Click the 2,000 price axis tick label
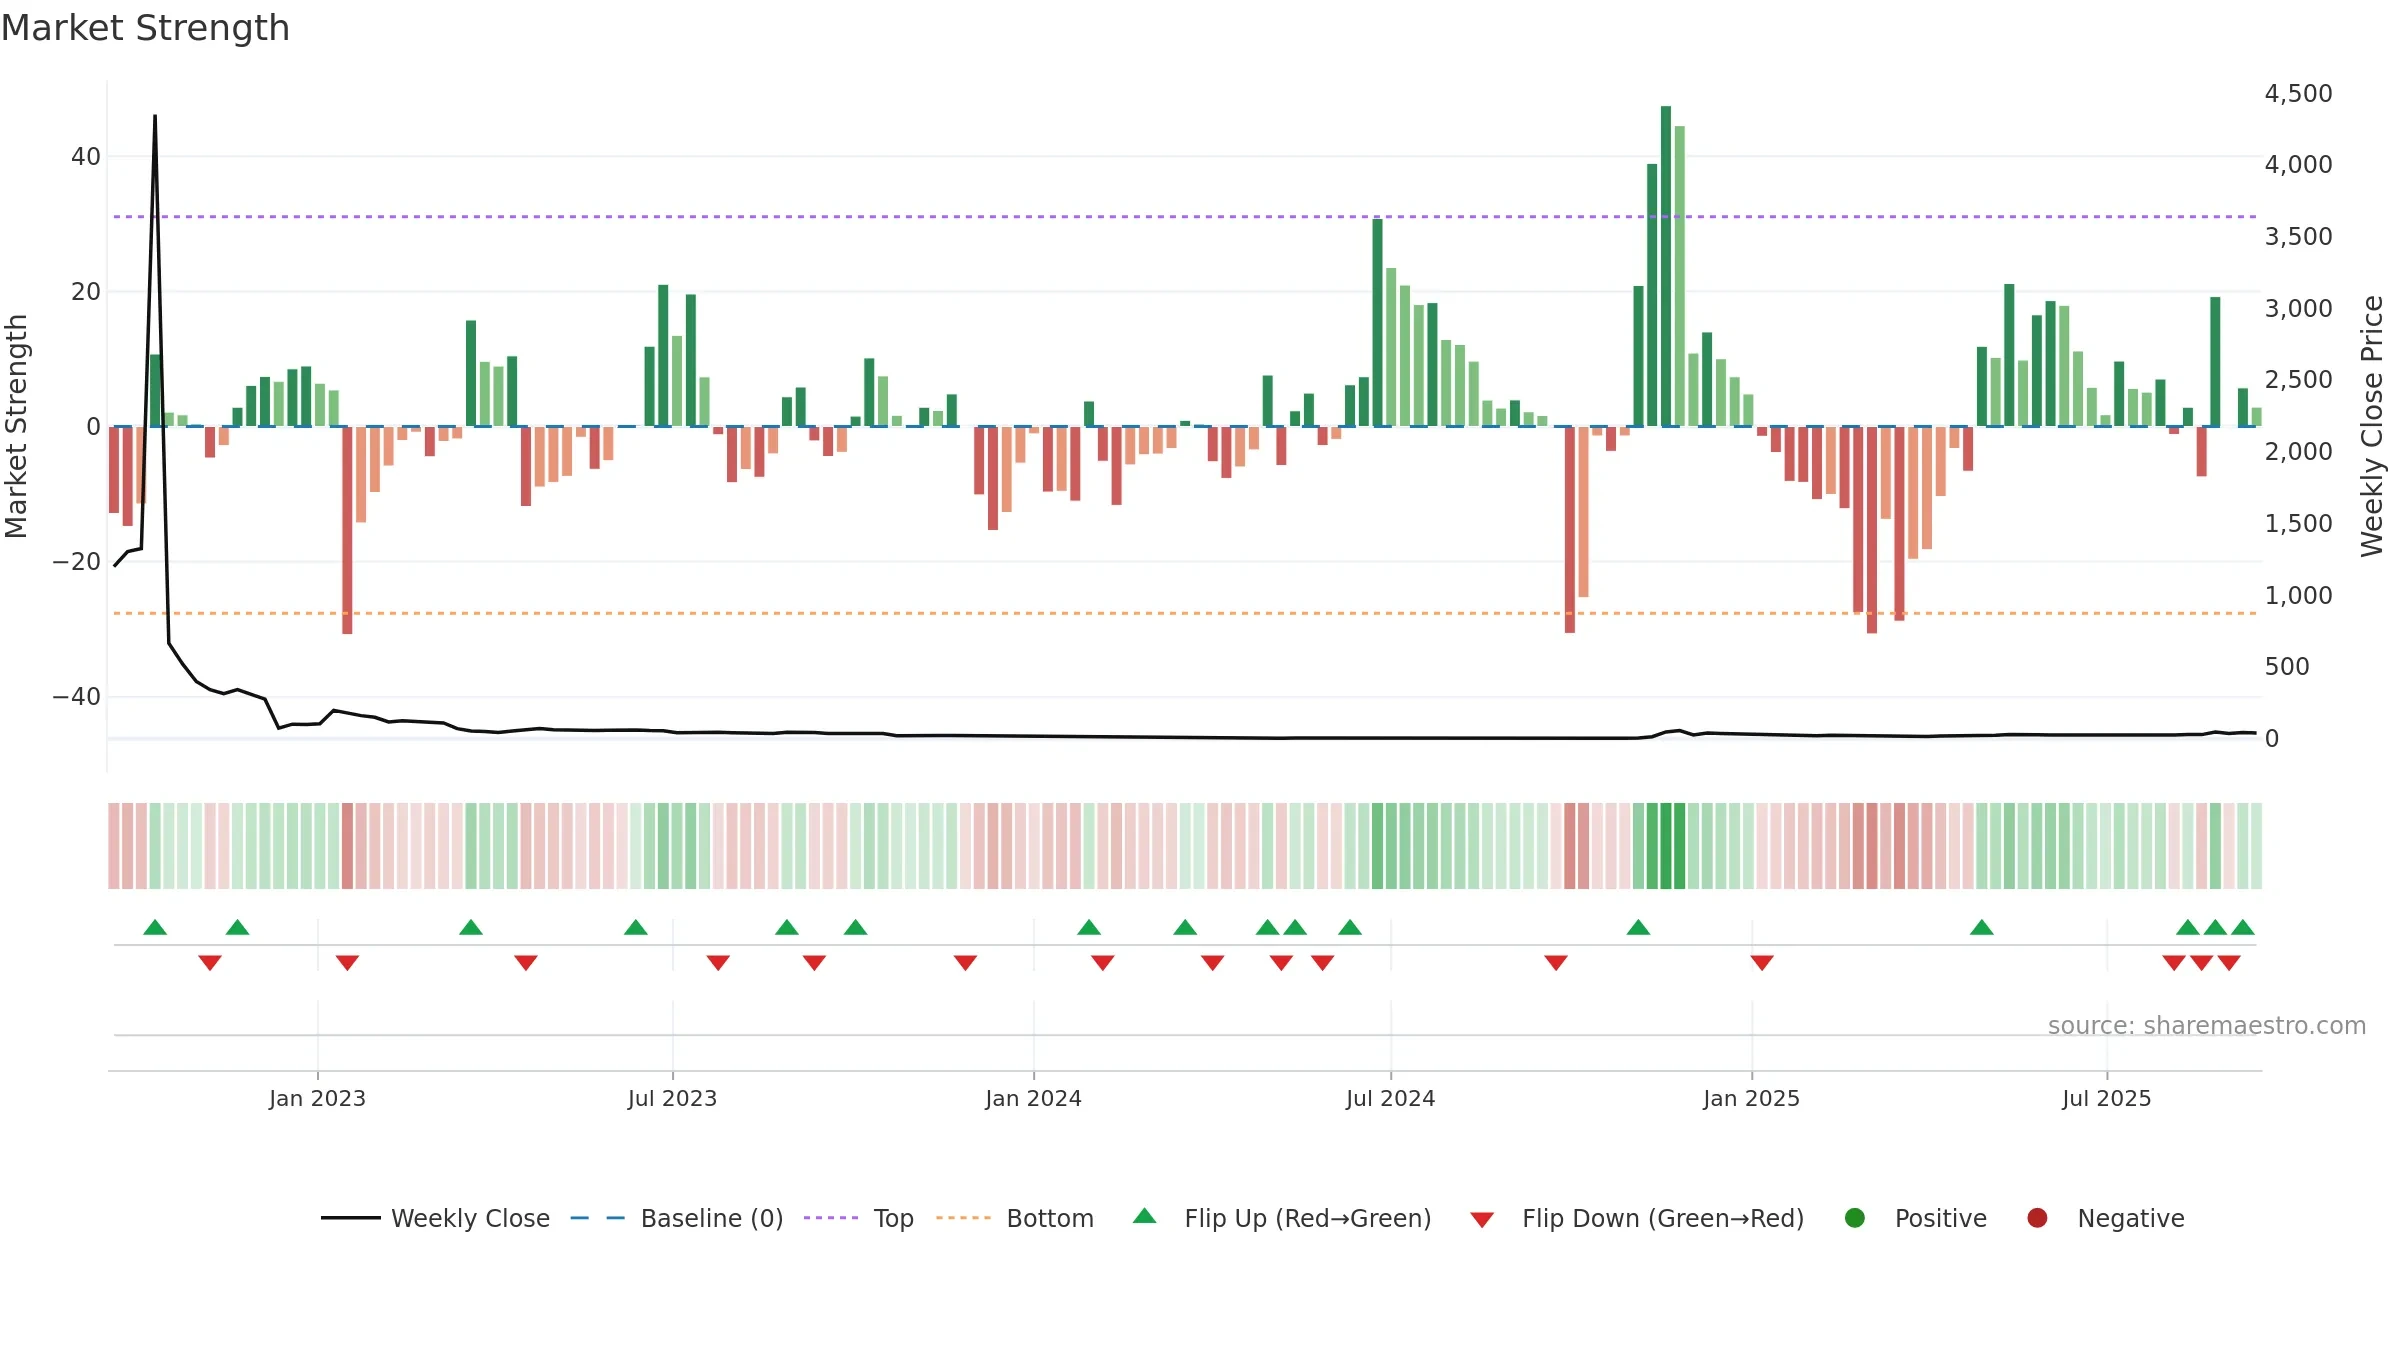2400x1350 pixels. point(2298,452)
